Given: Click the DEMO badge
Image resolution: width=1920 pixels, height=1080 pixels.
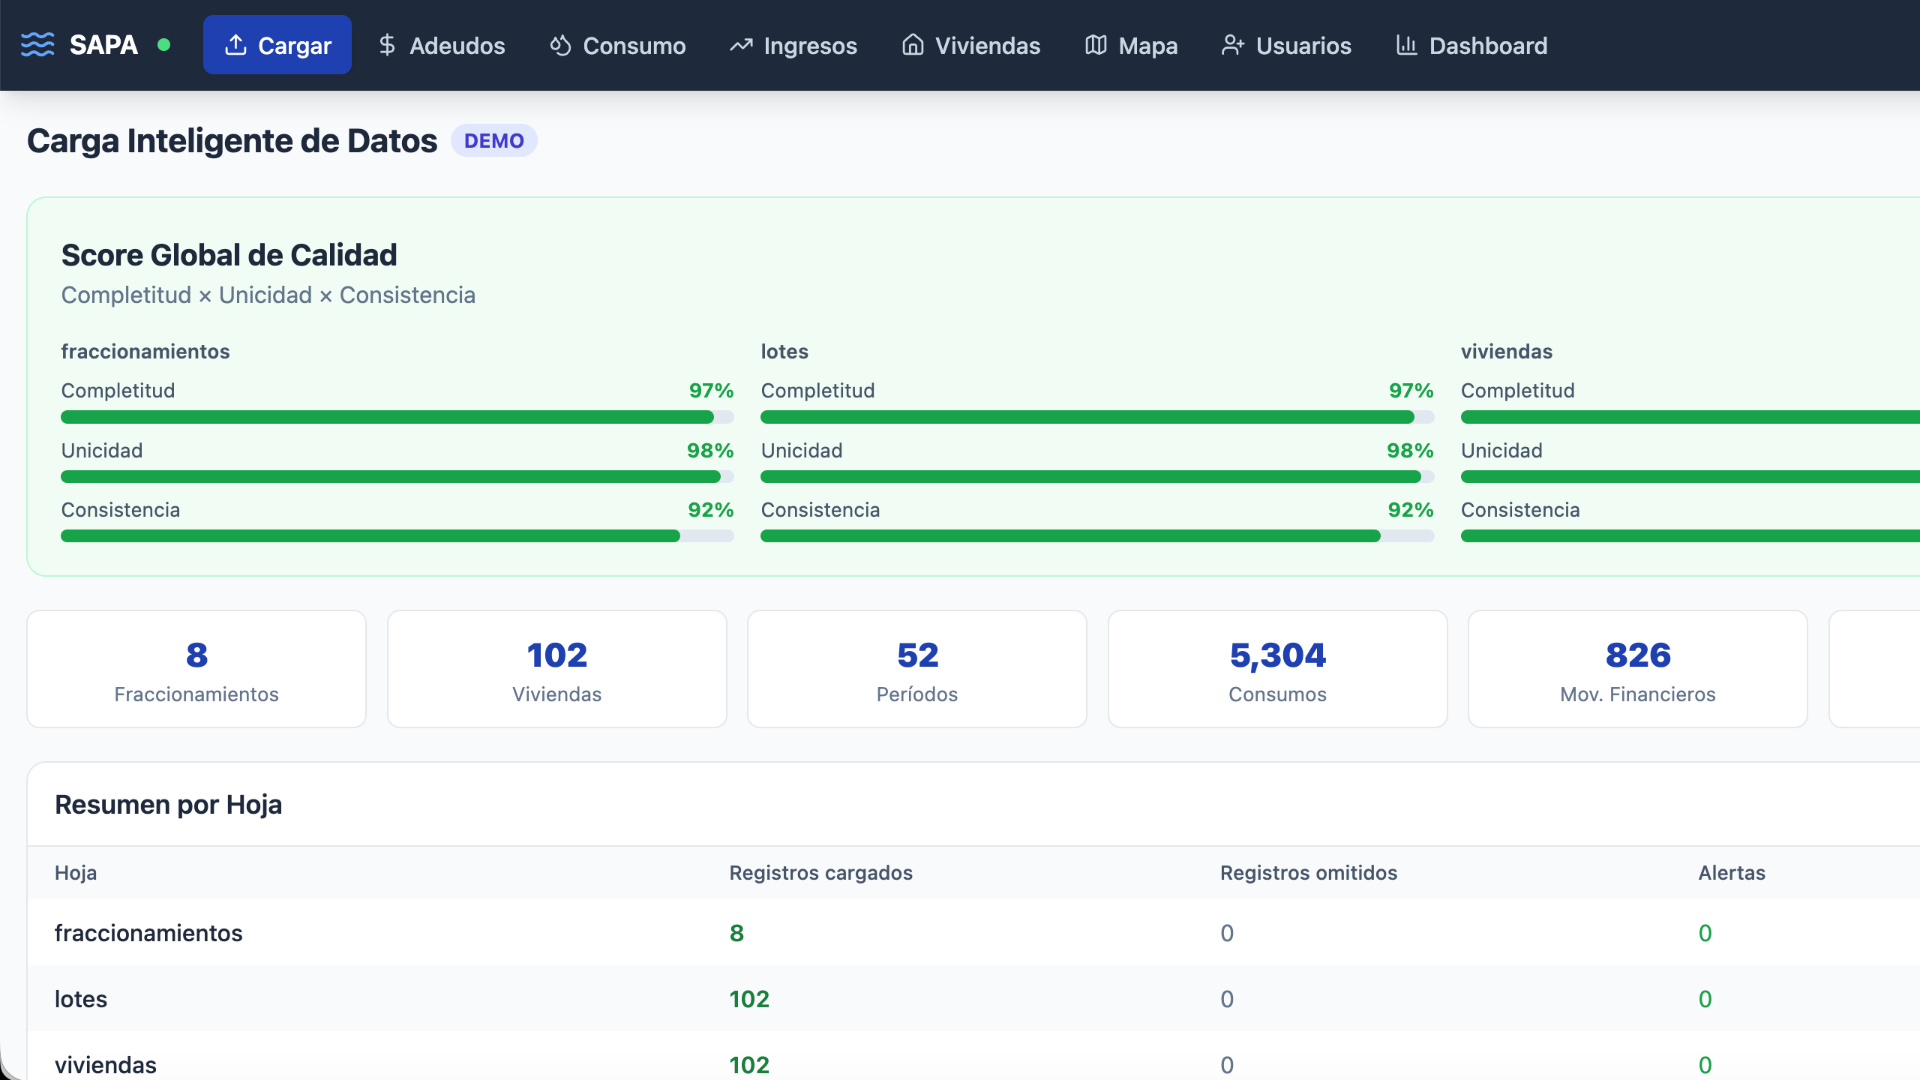Looking at the screenshot, I should (494, 141).
